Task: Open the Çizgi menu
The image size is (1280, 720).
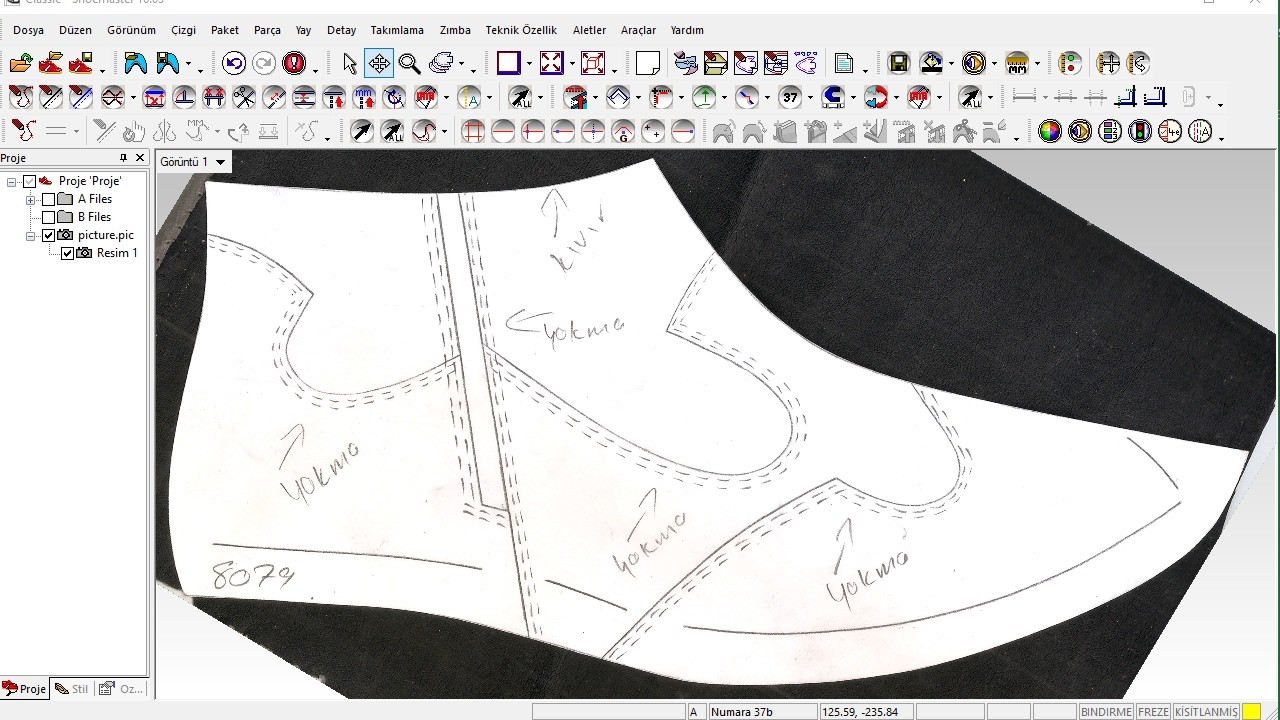Action: (x=183, y=30)
